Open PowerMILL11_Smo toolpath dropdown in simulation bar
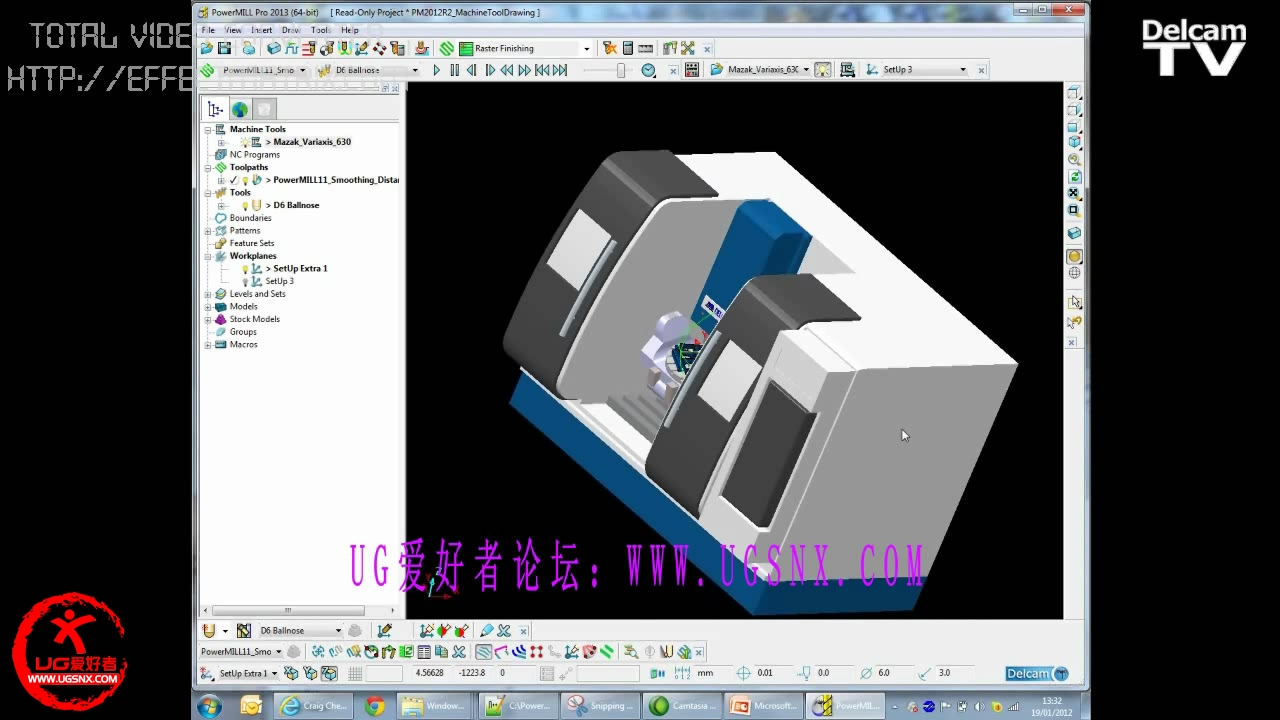 (x=302, y=70)
